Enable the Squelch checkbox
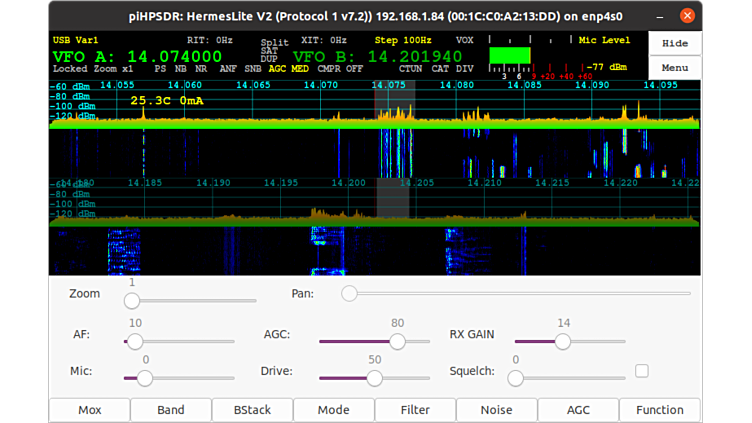This screenshot has width=752, height=423. (642, 371)
